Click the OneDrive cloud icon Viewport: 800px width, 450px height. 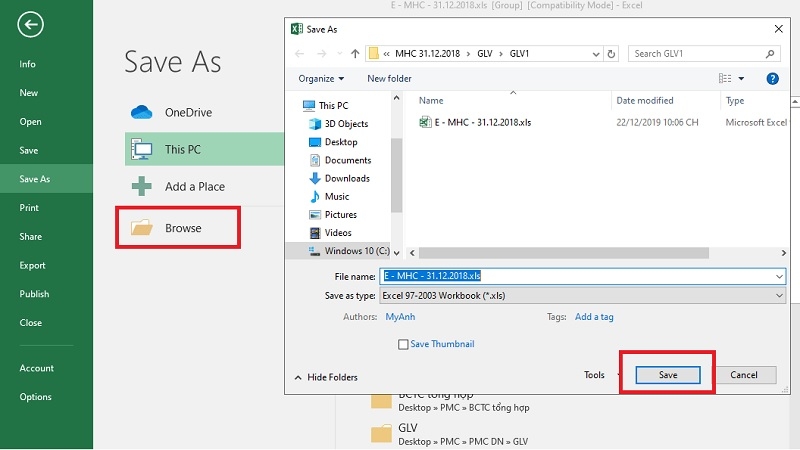point(141,112)
